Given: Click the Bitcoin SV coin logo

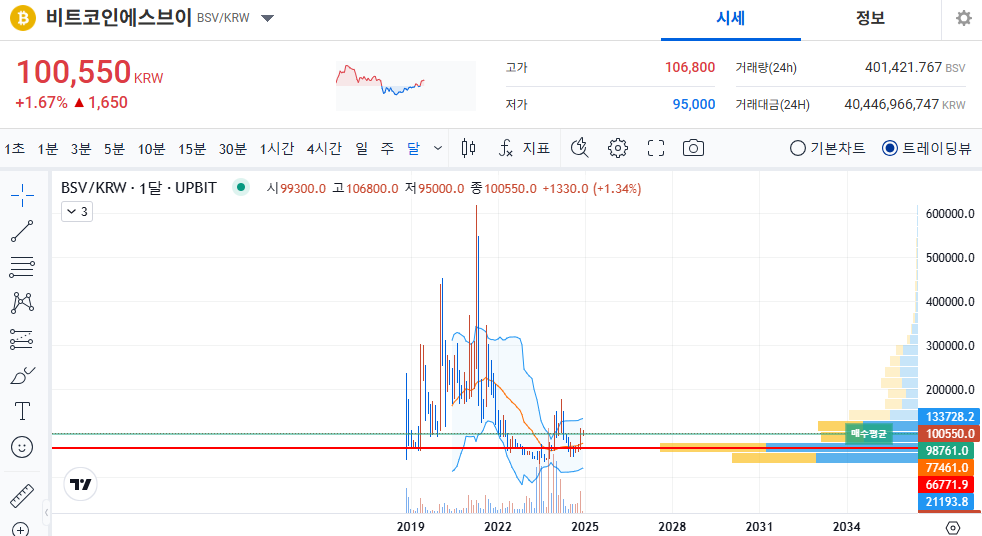Looking at the screenshot, I should click(23, 18).
